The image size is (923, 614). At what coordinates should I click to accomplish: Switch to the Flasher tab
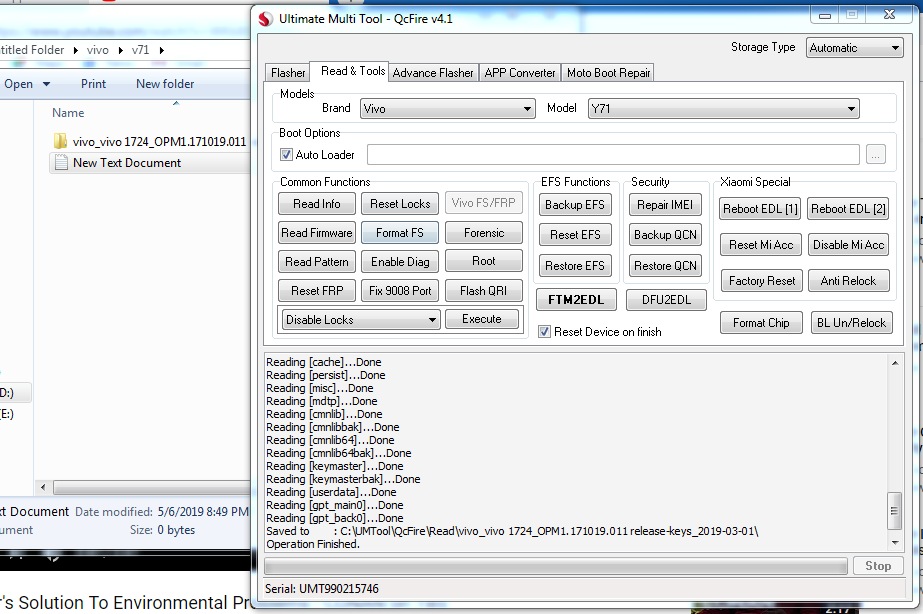(x=288, y=72)
